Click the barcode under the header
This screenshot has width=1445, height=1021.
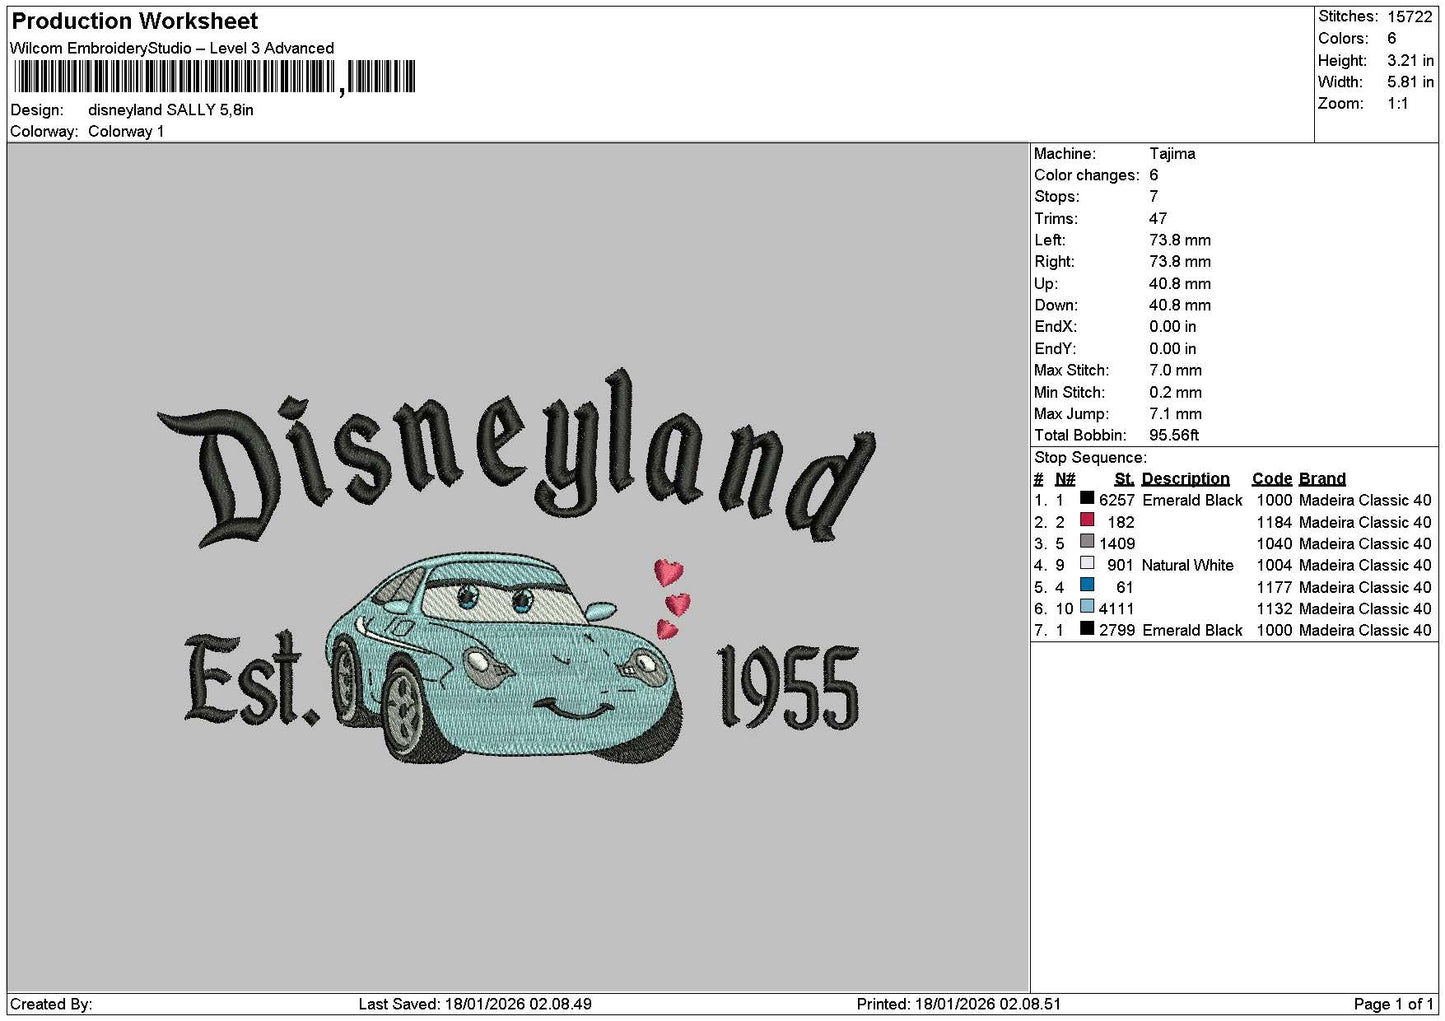tap(213, 77)
